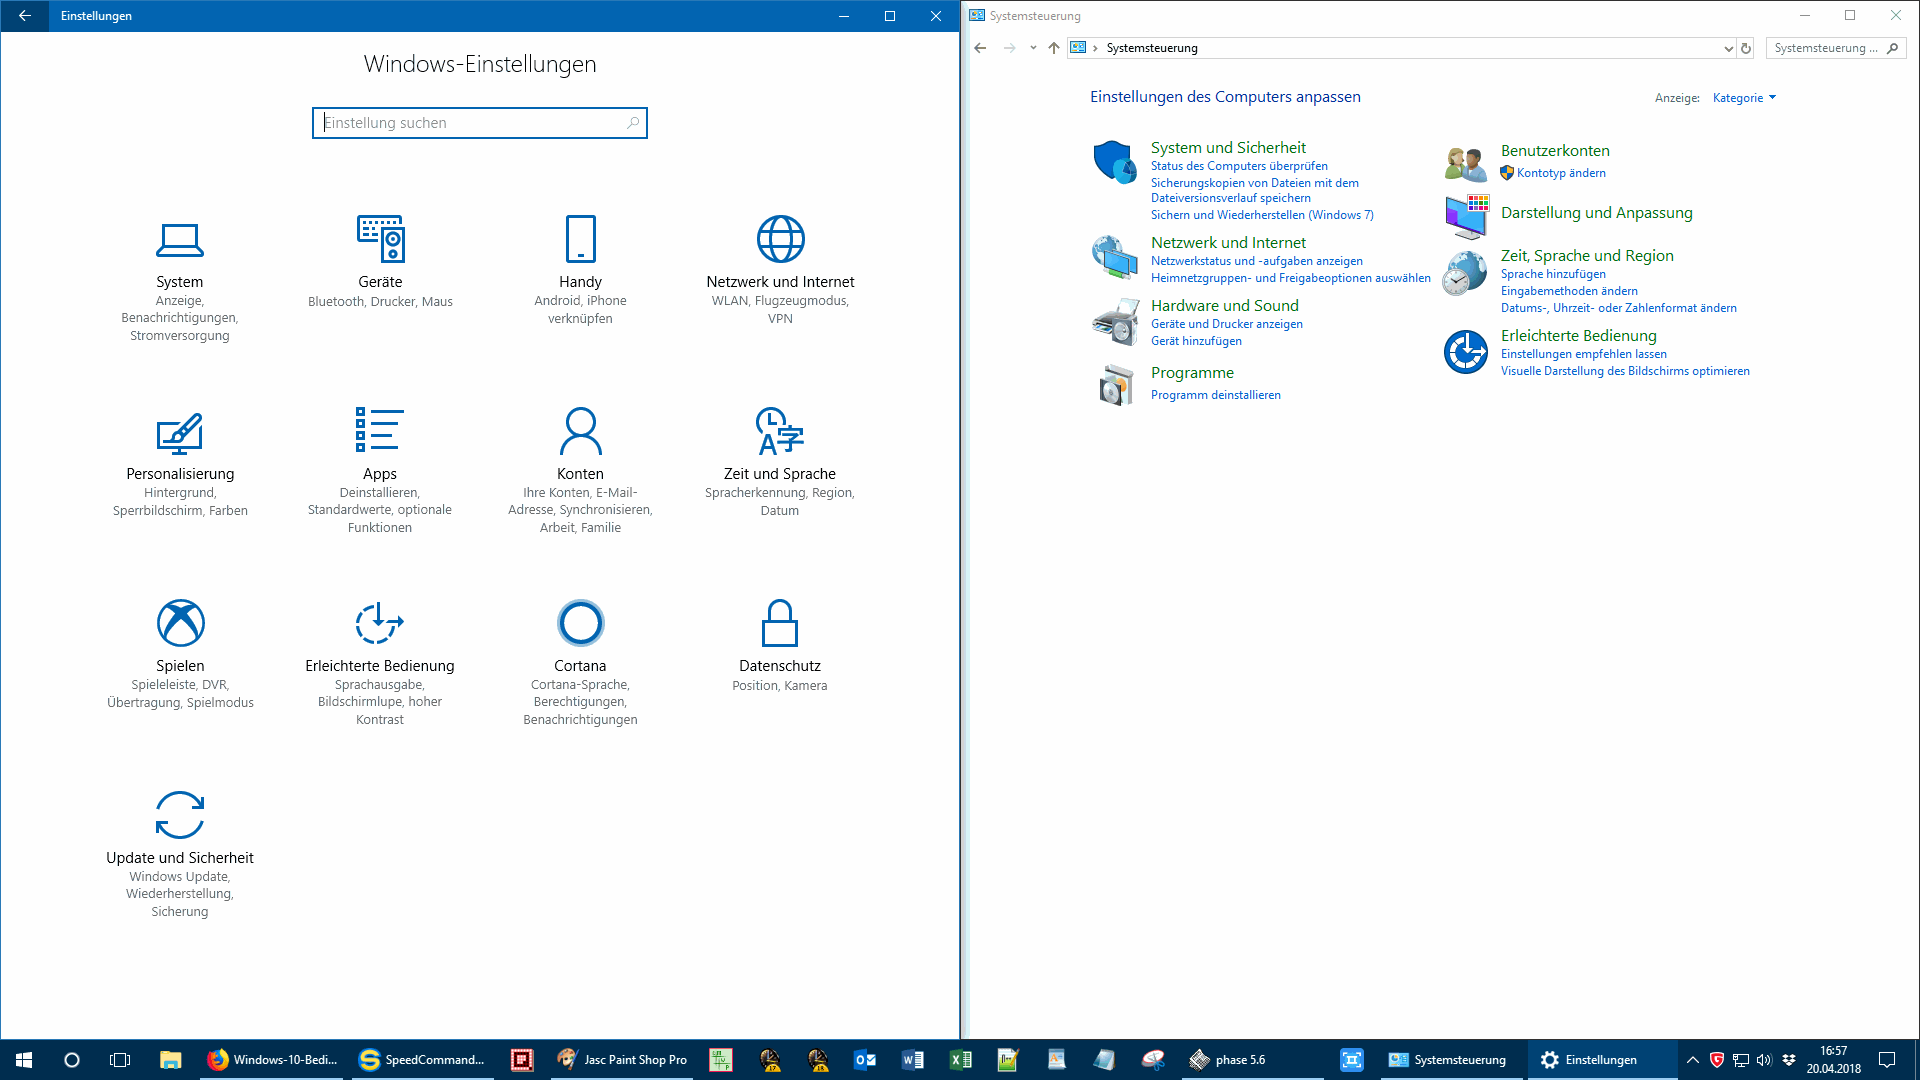The image size is (1920, 1080).
Task: Switch to Jasc Paint Shop Pro taskbar item
Action: [622, 1060]
